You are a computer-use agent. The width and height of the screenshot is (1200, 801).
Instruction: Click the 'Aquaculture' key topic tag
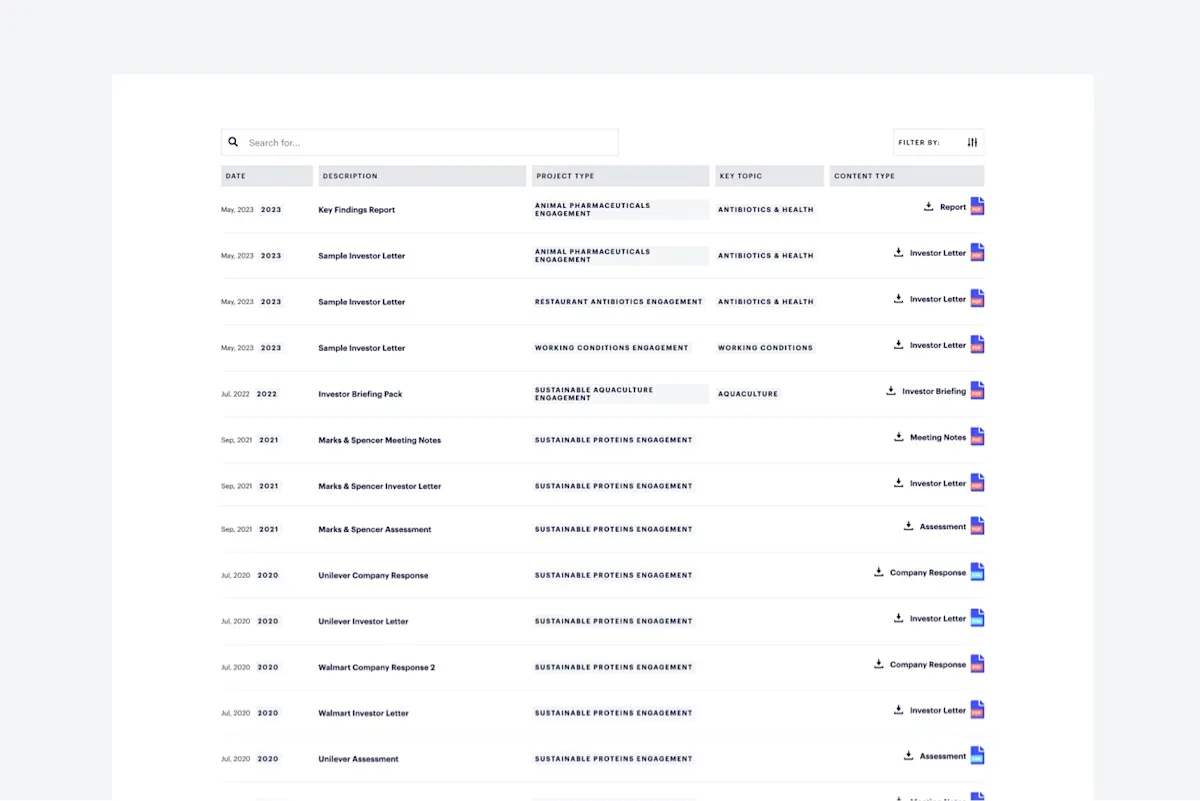(x=748, y=394)
